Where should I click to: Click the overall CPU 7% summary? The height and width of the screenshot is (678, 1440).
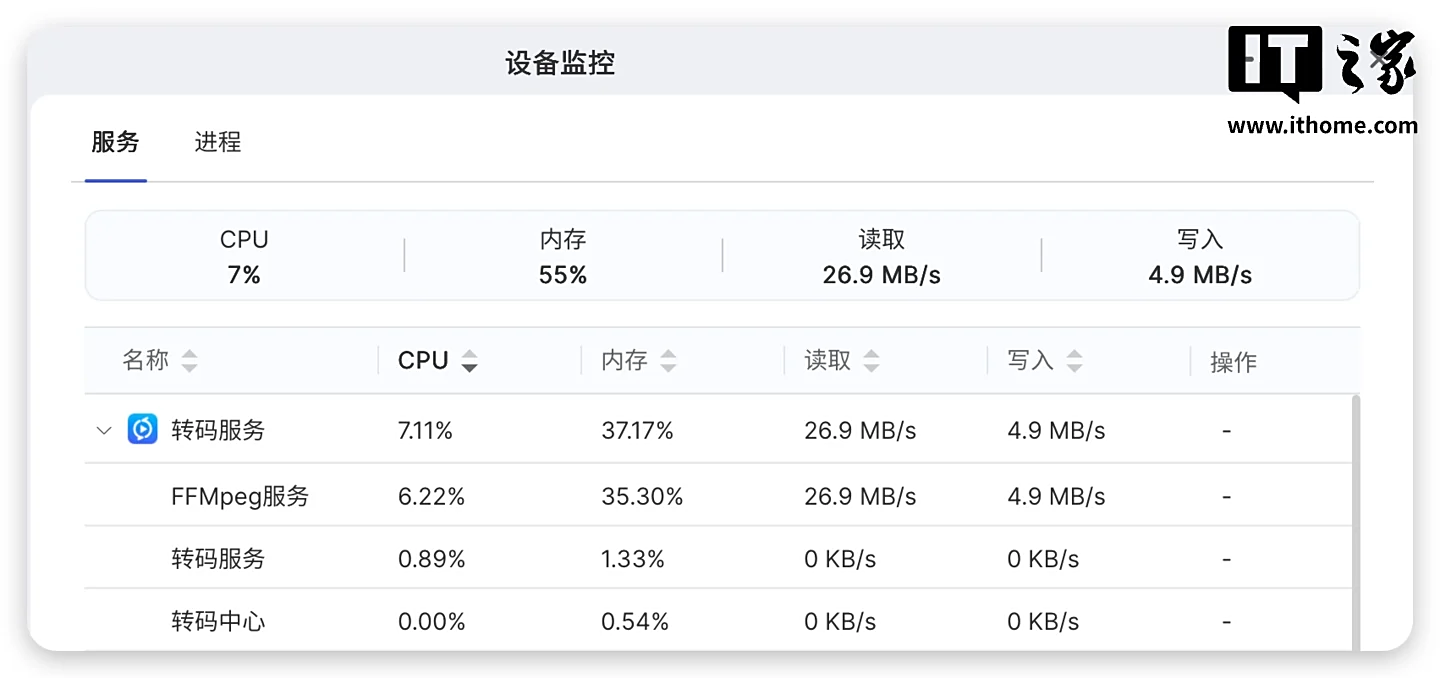click(244, 257)
